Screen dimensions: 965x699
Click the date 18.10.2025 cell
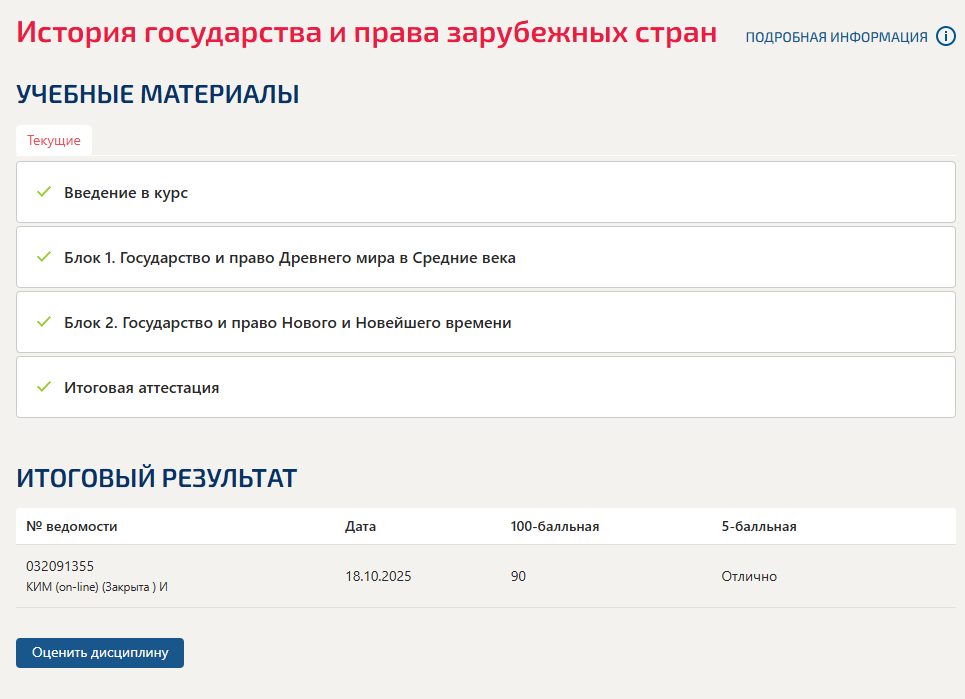point(378,577)
